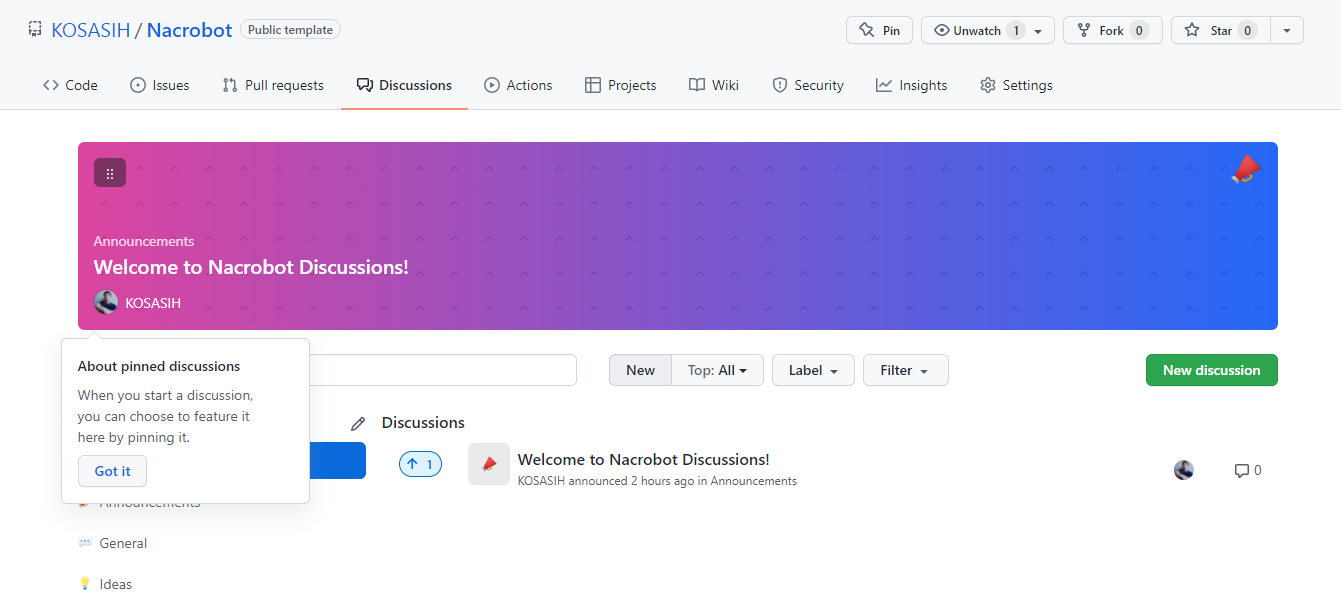This screenshot has height=609, width=1341.
Task: Open the Security tab
Action: (x=808, y=85)
